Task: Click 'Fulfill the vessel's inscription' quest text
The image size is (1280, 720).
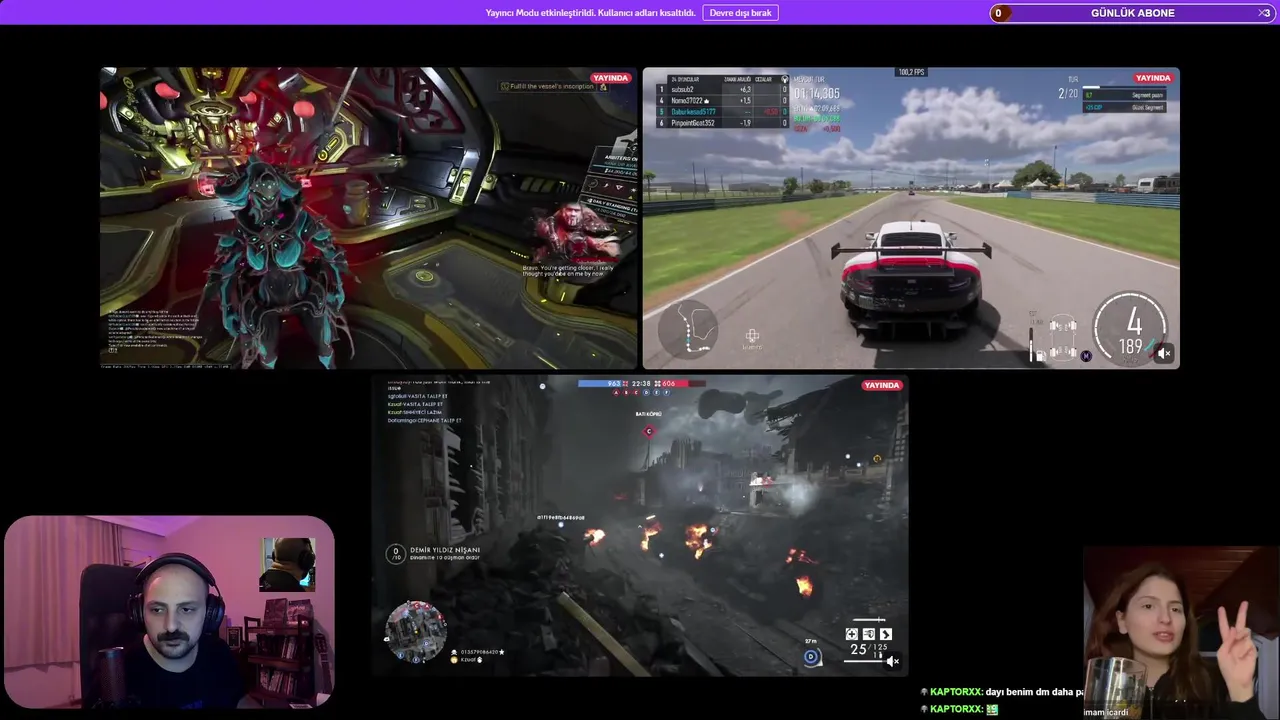Action: (554, 86)
